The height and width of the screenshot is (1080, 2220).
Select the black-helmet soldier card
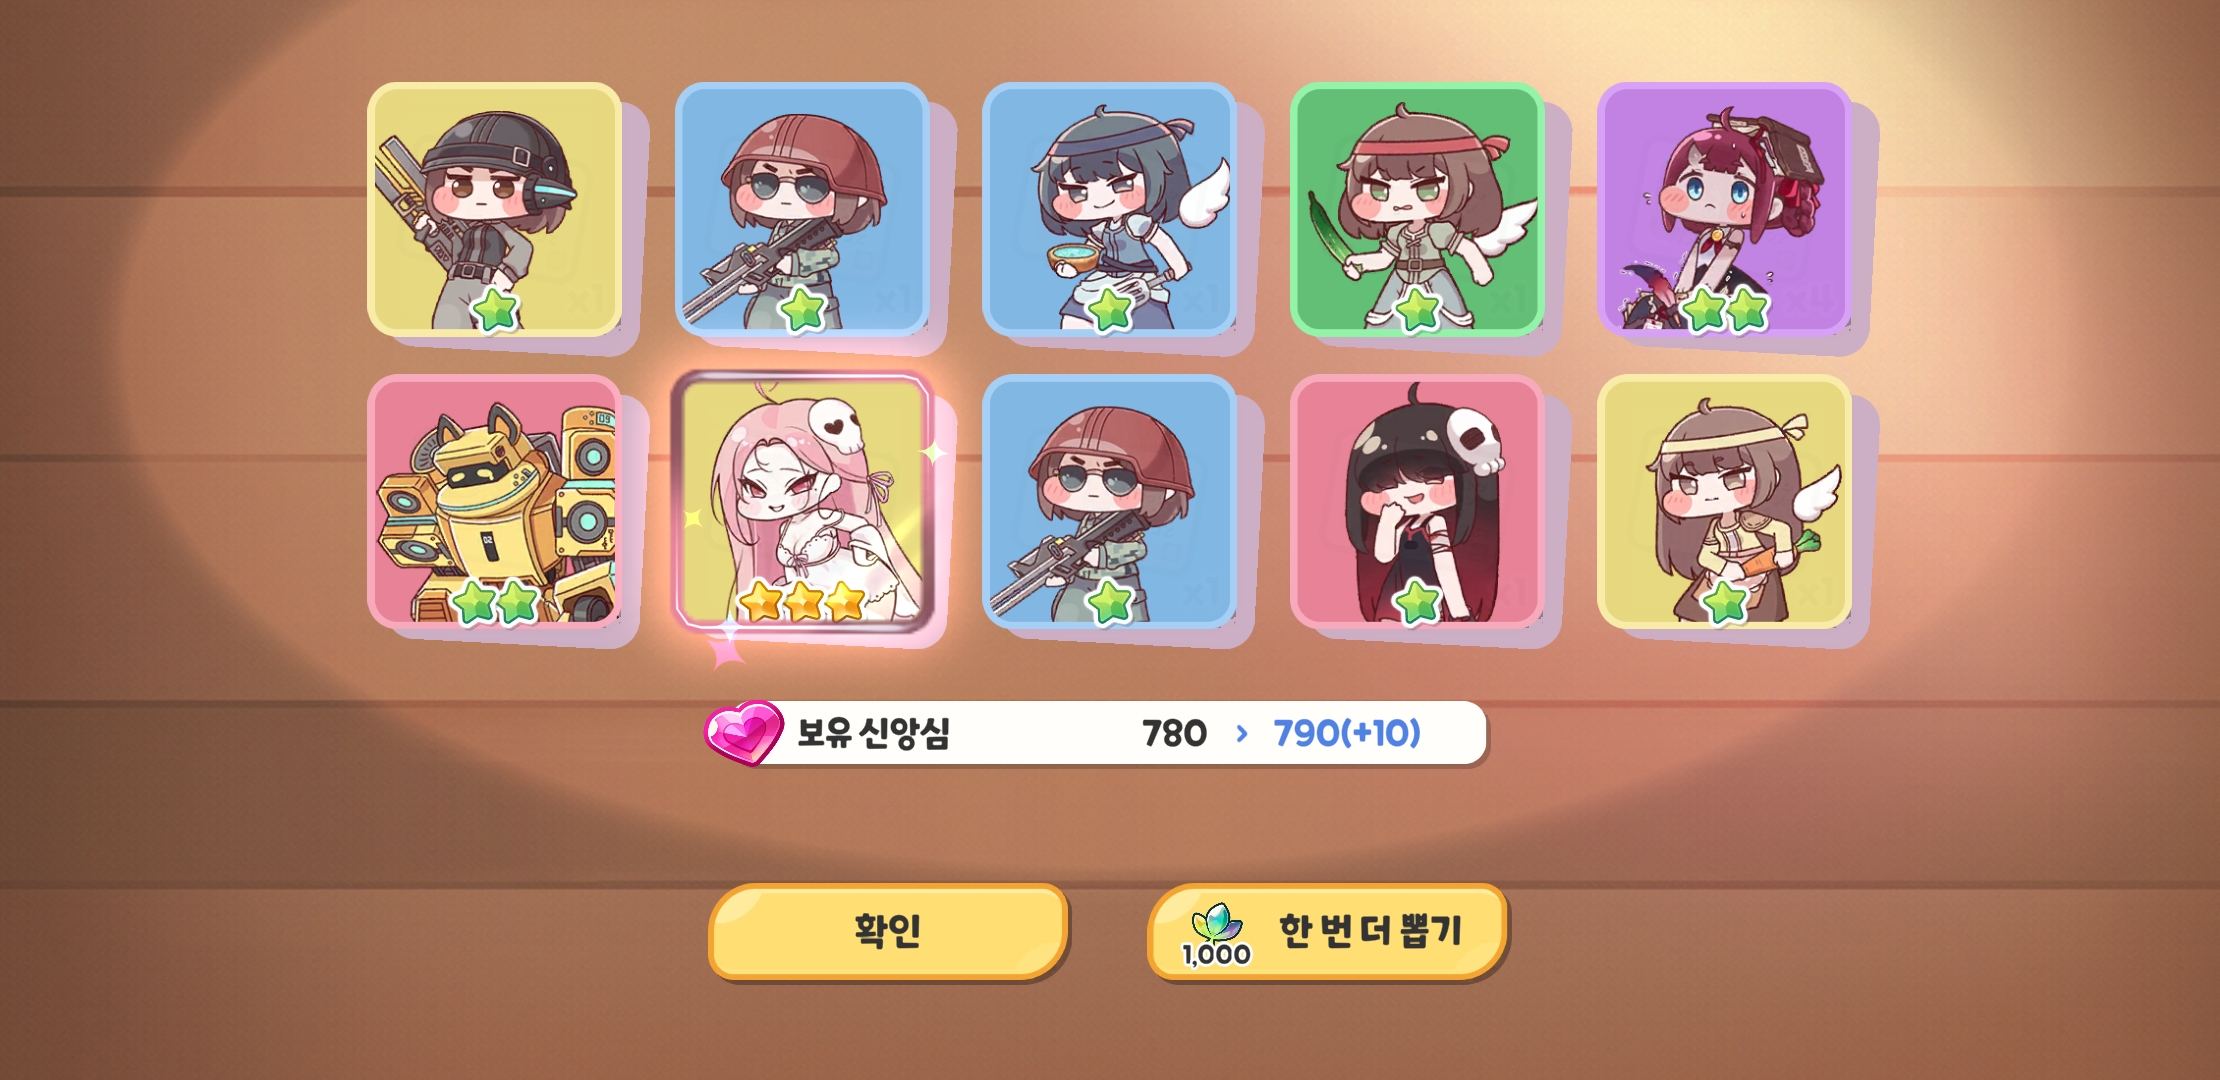pyautogui.click(x=495, y=210)
